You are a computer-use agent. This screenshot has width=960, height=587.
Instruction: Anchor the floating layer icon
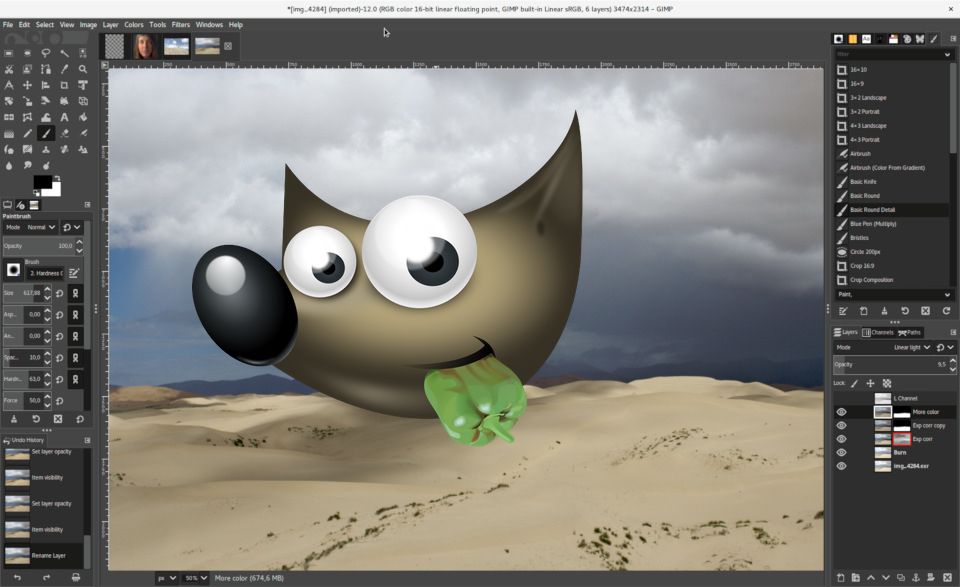click(916, 577)
